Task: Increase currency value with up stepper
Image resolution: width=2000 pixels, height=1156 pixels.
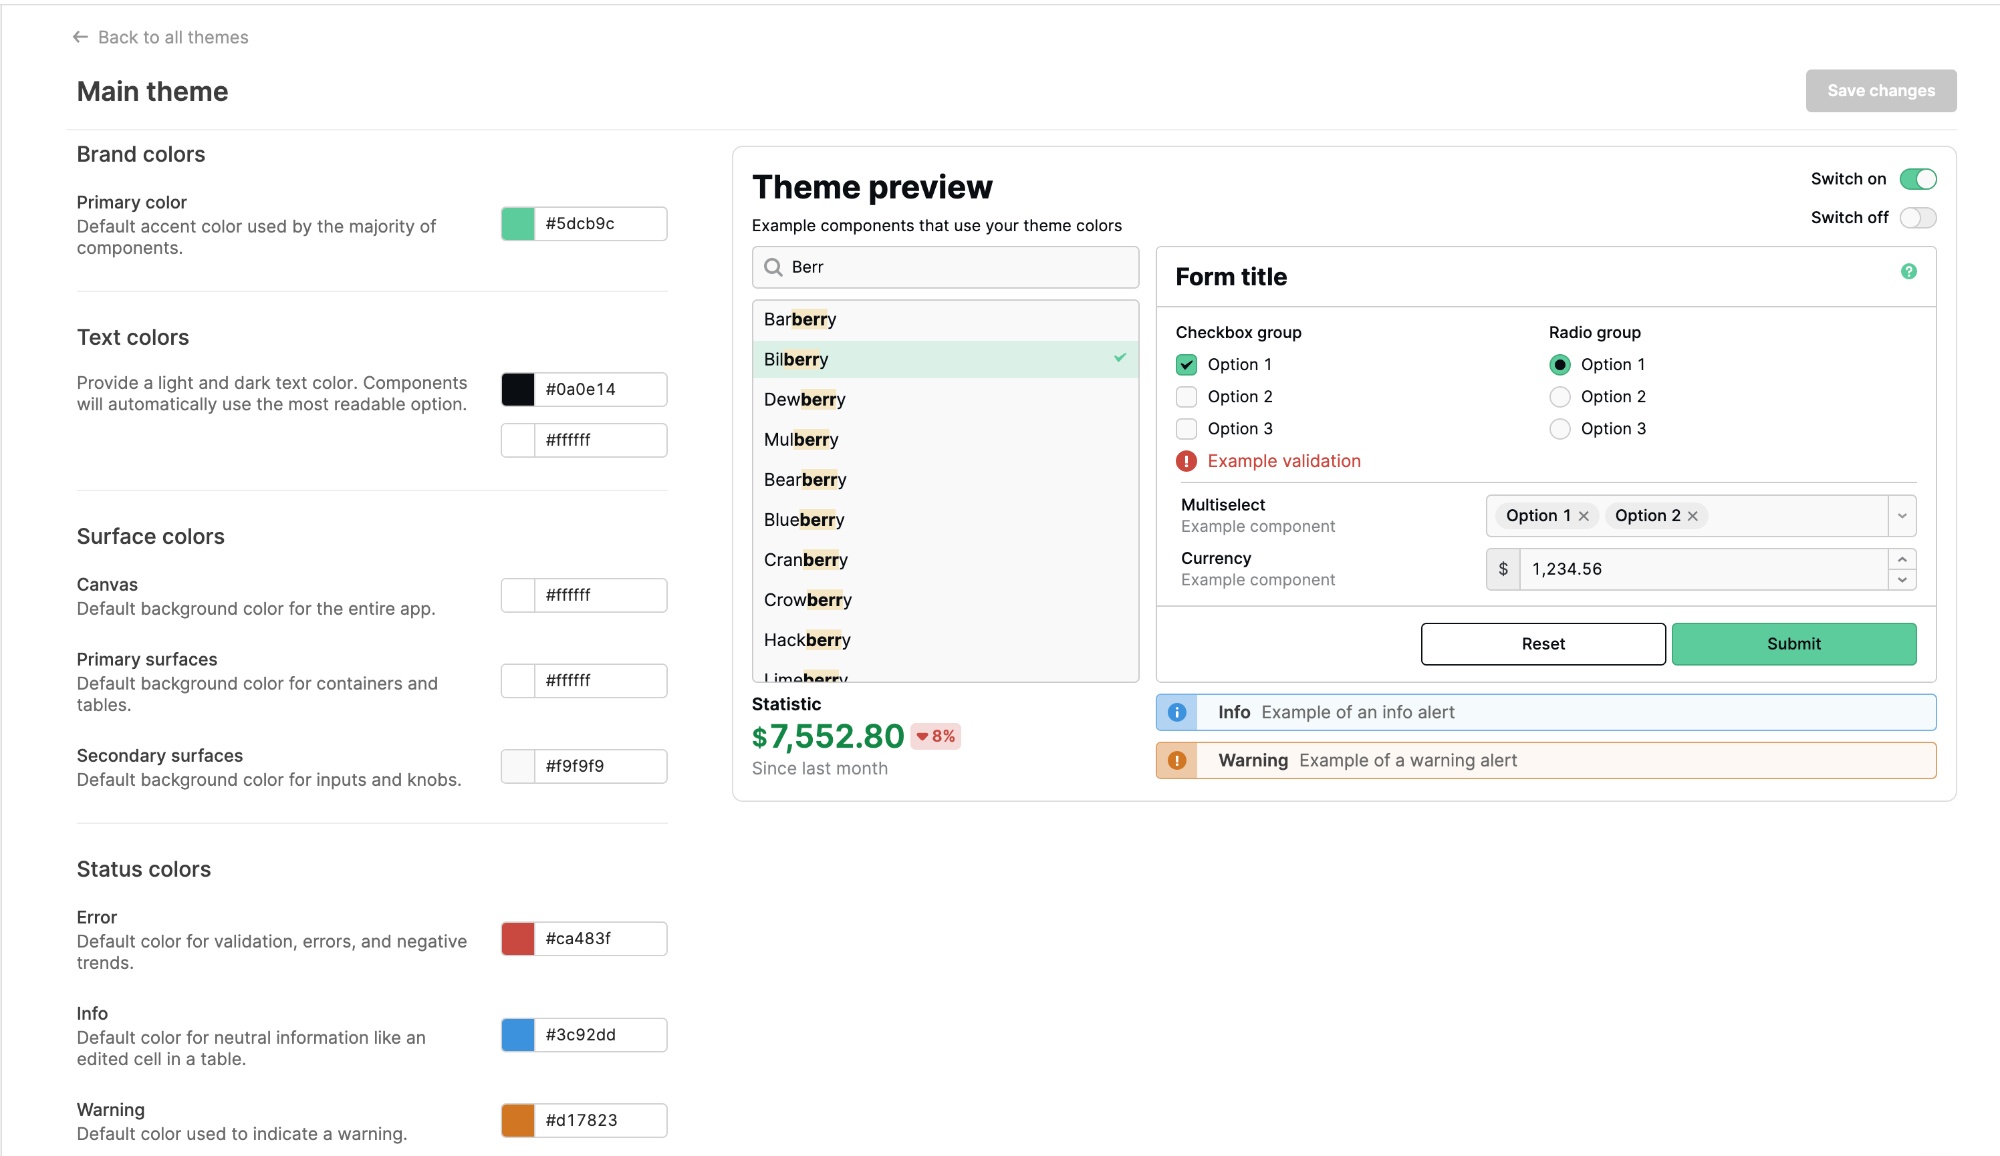Action: click(1902, 559)
